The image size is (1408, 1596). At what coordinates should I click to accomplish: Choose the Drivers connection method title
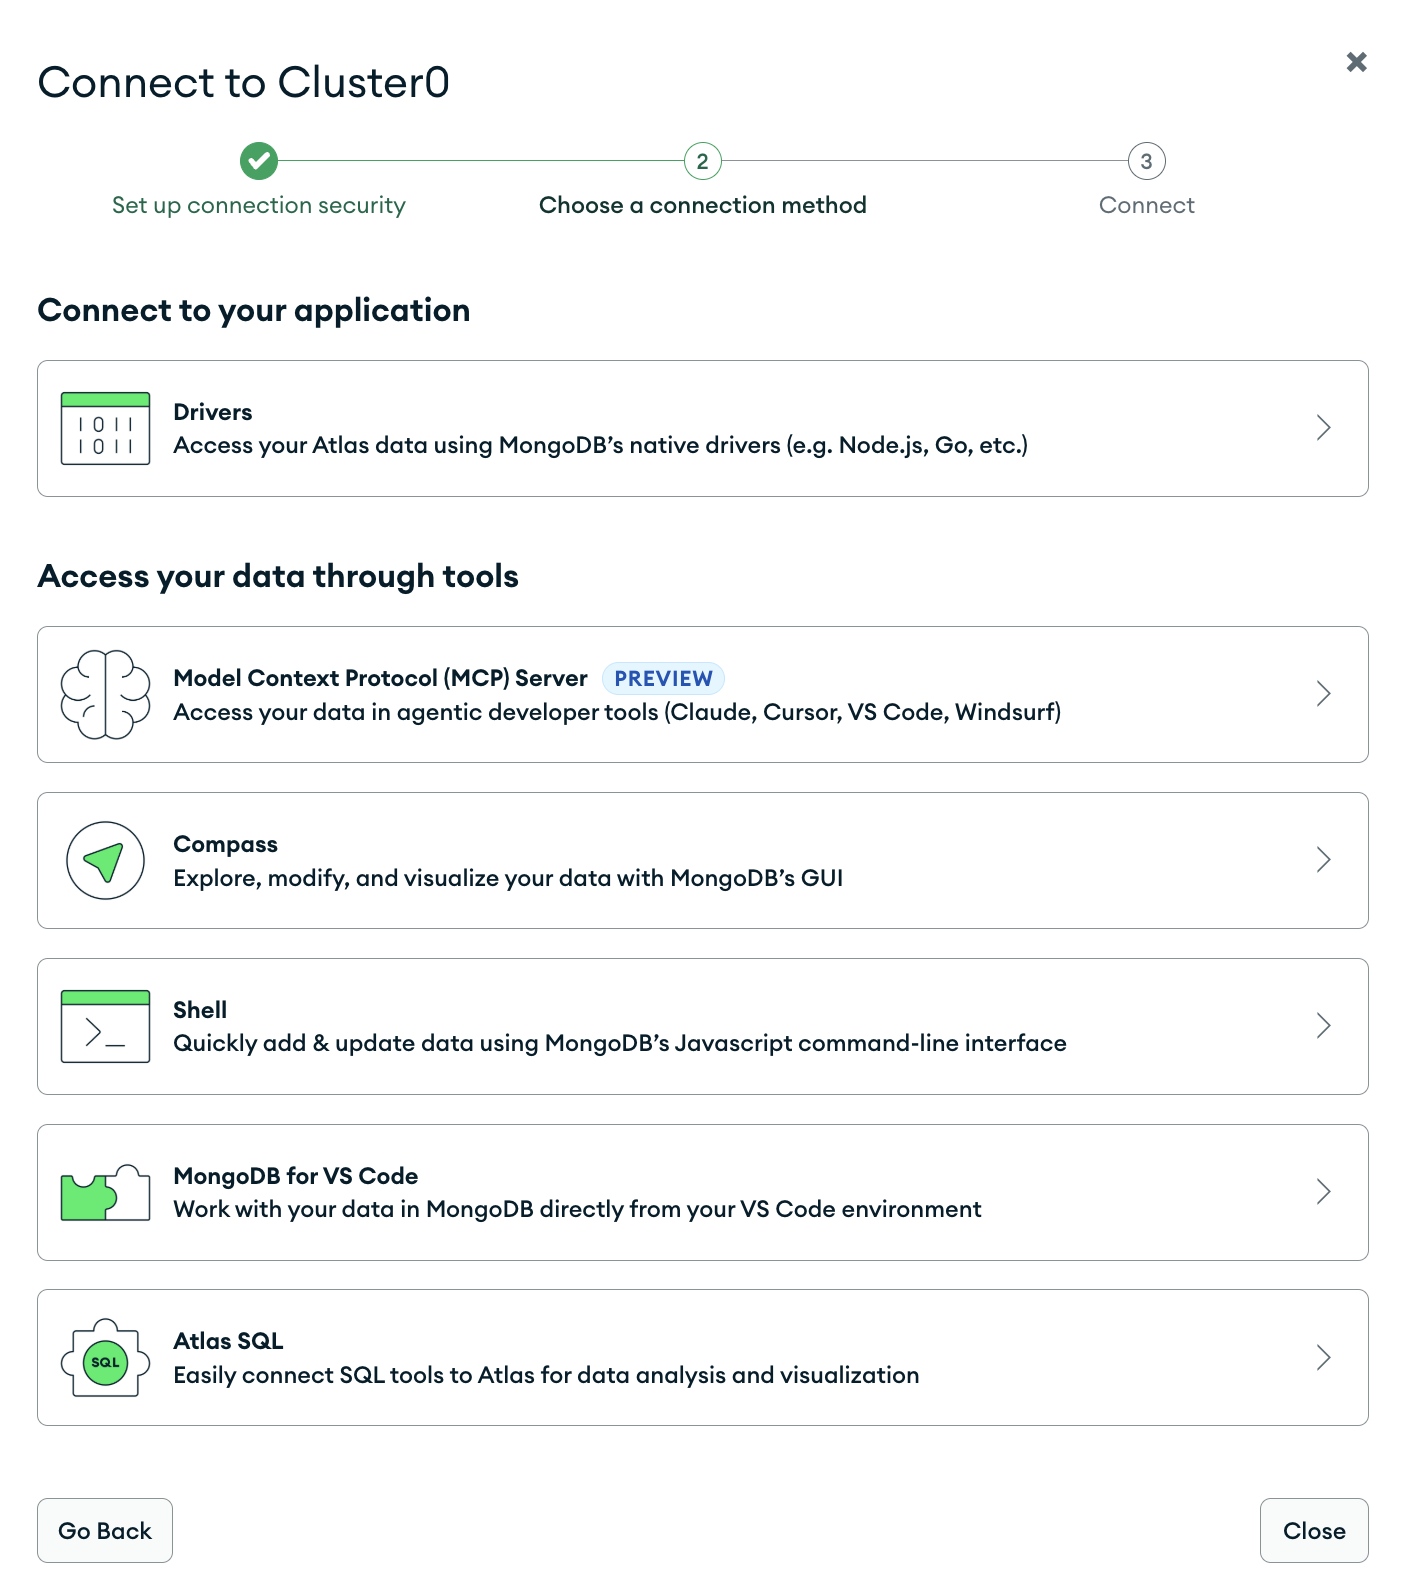click(213, 412)
